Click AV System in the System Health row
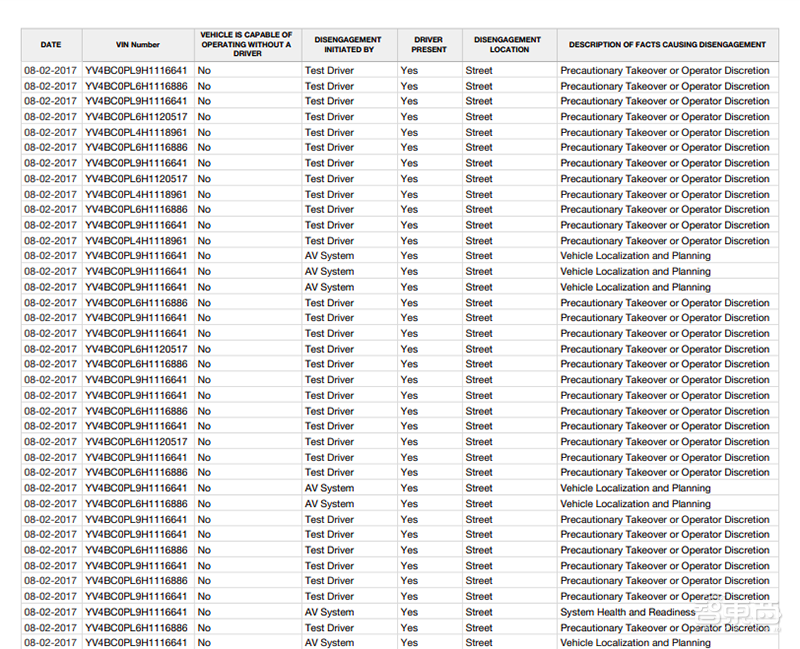Viewport: 800px width, 649px height. pyautogui.click(x=329, y=612)
